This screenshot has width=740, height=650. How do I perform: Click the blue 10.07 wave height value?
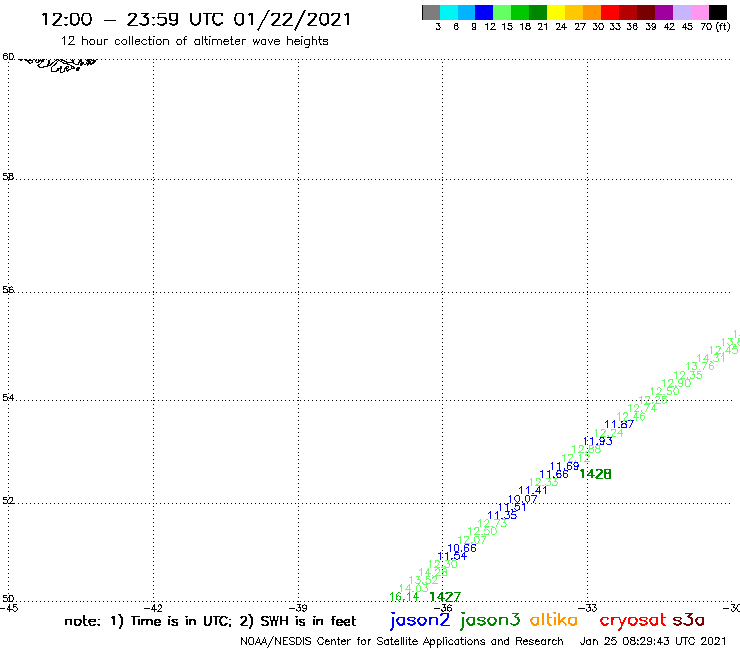522,499
